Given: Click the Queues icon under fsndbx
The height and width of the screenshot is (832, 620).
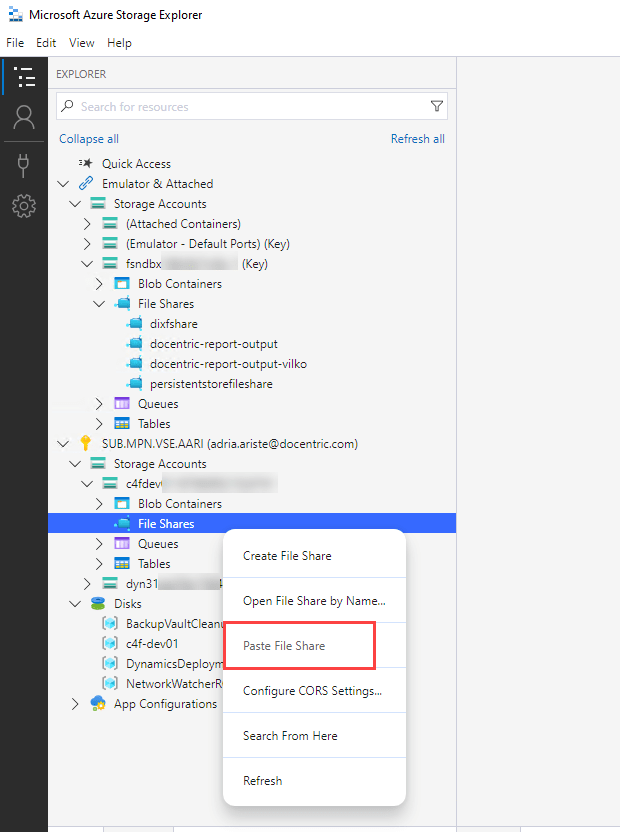Looking at the screenshot, I should coord(122,403).
